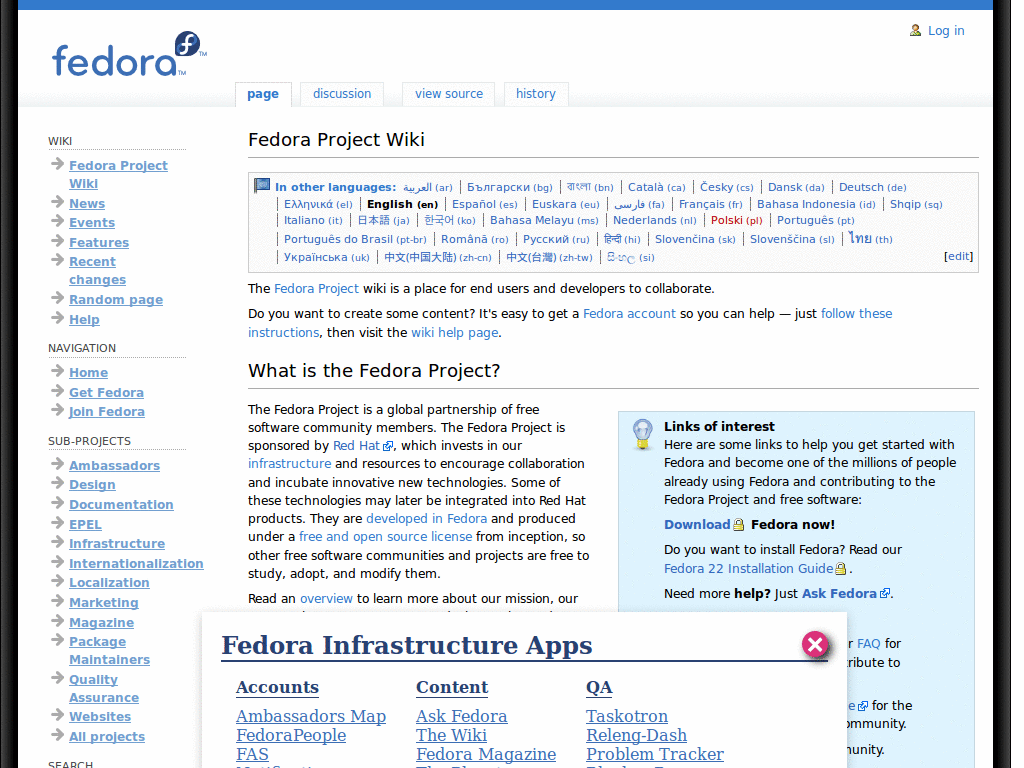Open Ambassadors Map under Accounts
Image resolution: width=1024 pixels, height=768 pixels.
311,716
